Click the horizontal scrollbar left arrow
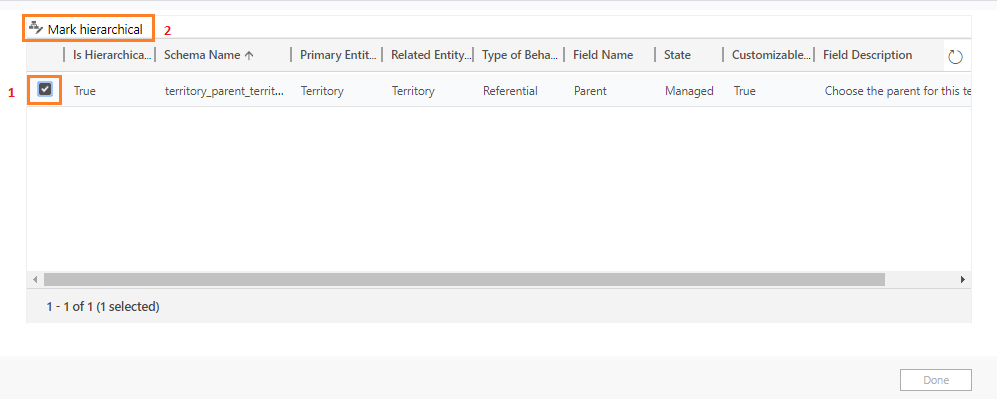Screen dimensions: 997x399 tap(35, 280)
